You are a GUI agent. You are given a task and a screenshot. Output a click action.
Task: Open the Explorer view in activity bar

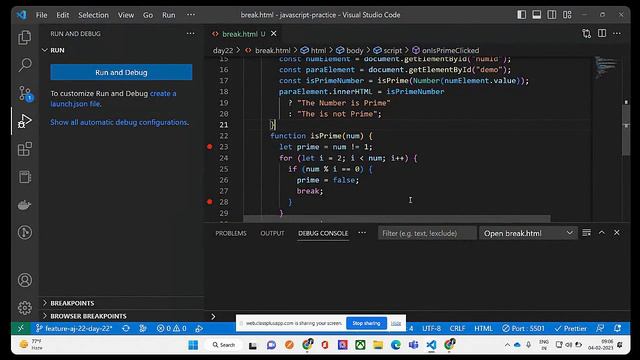(x=25, y=38)
